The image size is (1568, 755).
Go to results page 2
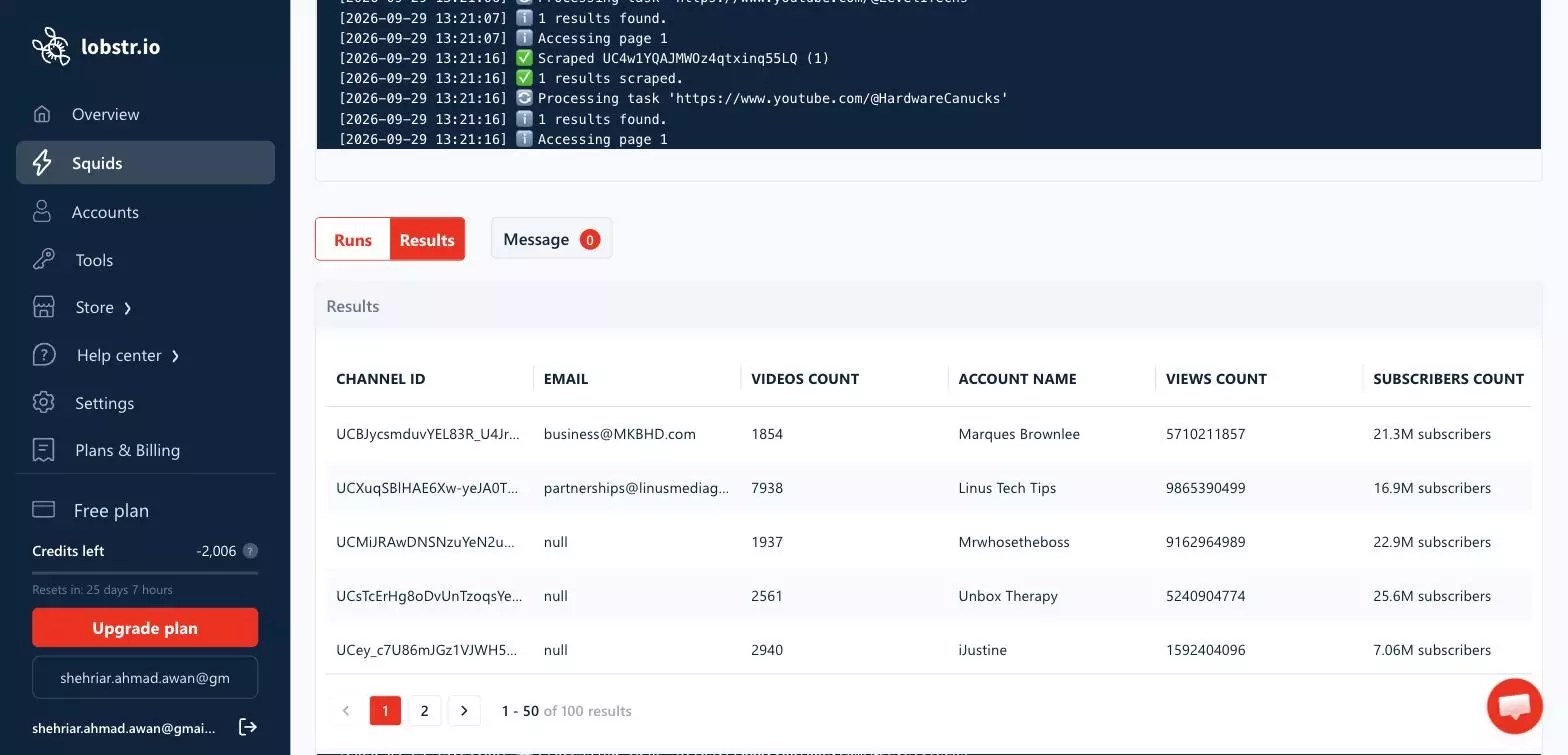[x=424, y=711]
